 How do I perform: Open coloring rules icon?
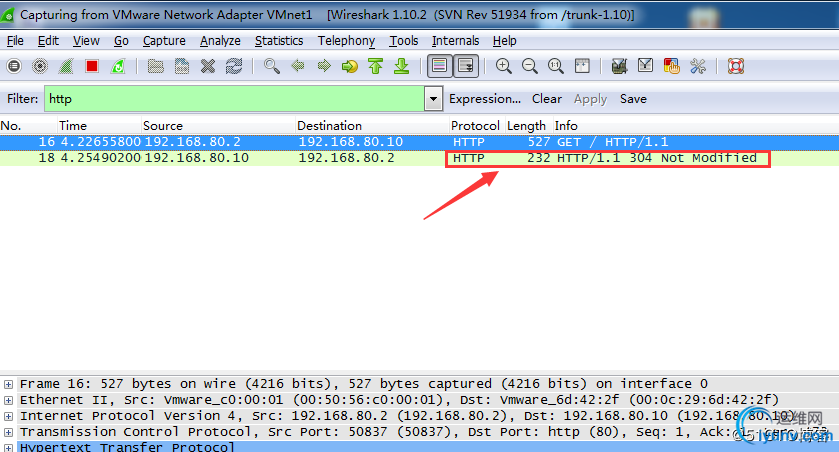(x=671, y=66)
